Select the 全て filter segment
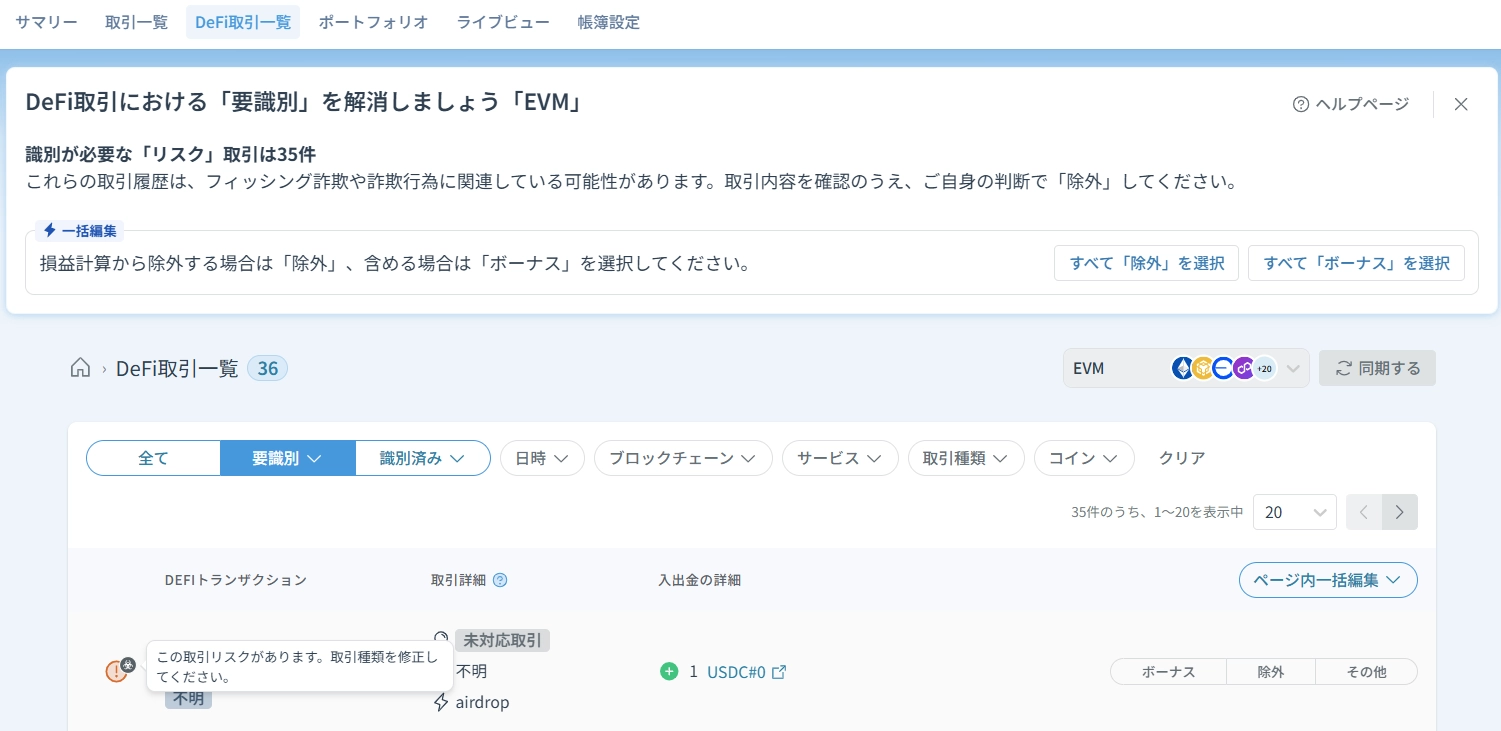The width and height of the screenshot is (1501, 731). pyautogui.click(x=153, y=458)
